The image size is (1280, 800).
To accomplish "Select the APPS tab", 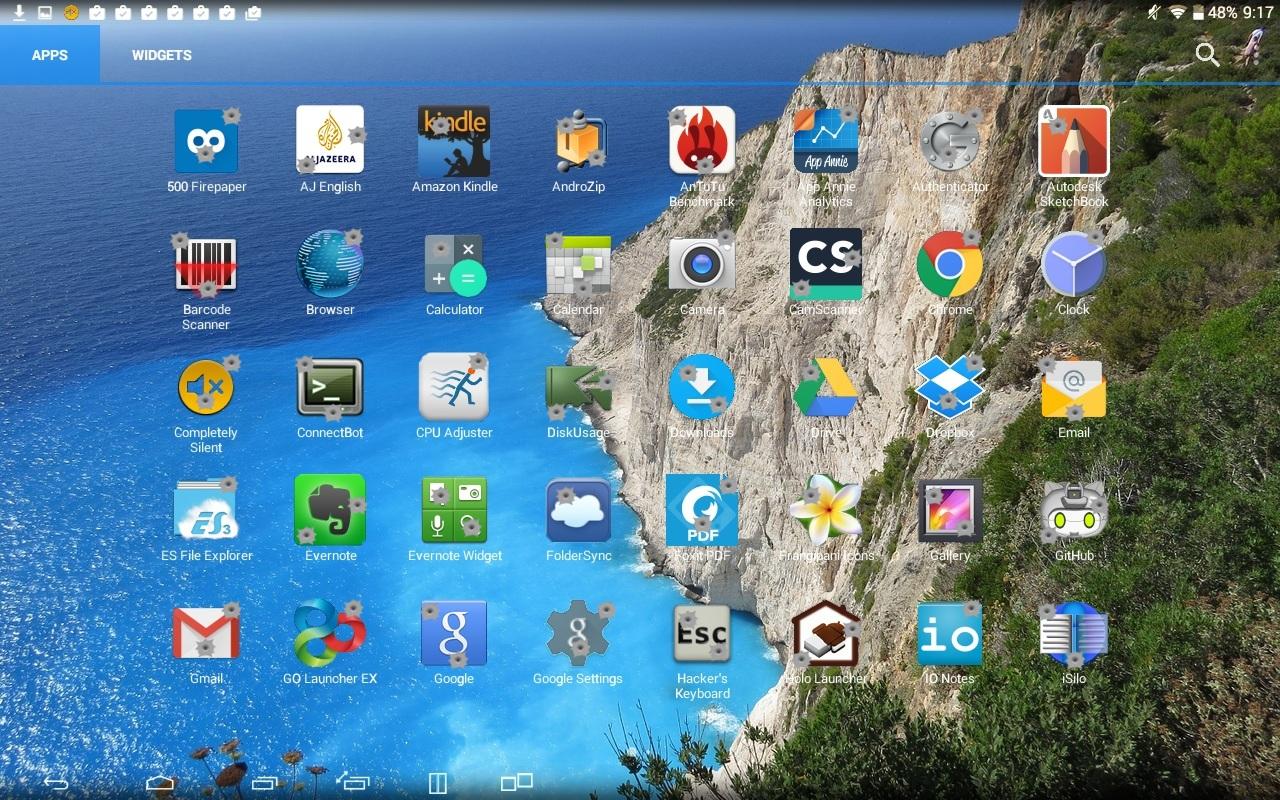I will [50, 55].
